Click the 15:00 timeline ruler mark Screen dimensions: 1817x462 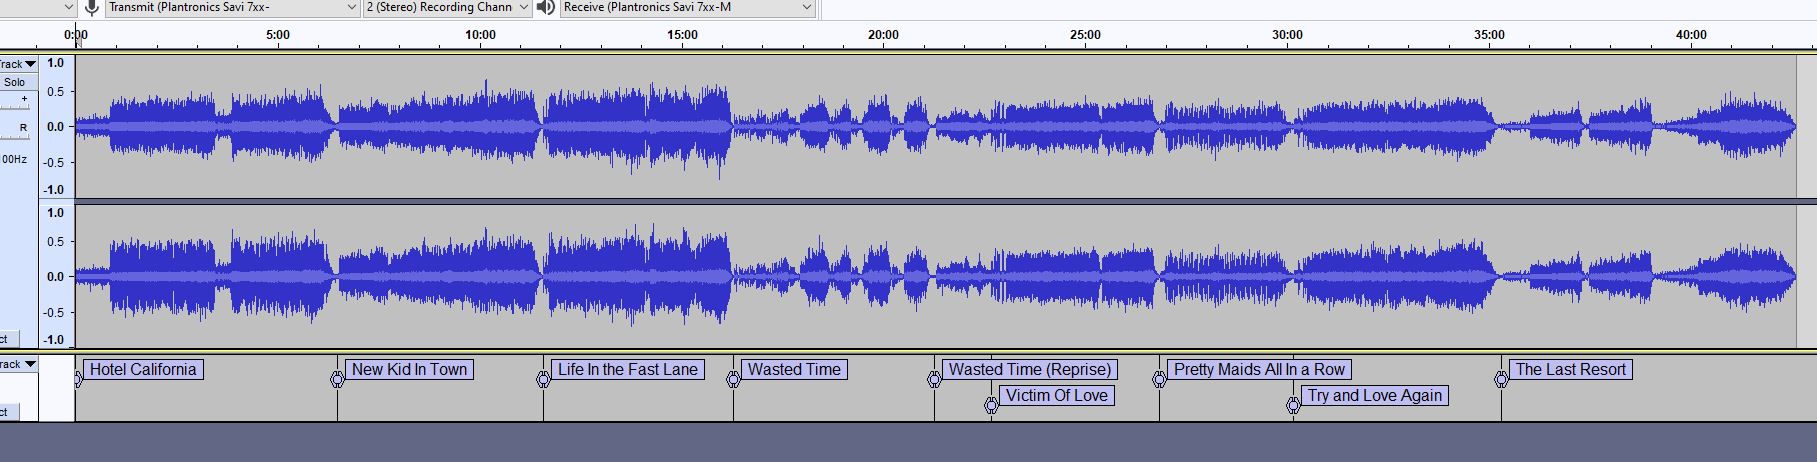click(x=682, y=35)
